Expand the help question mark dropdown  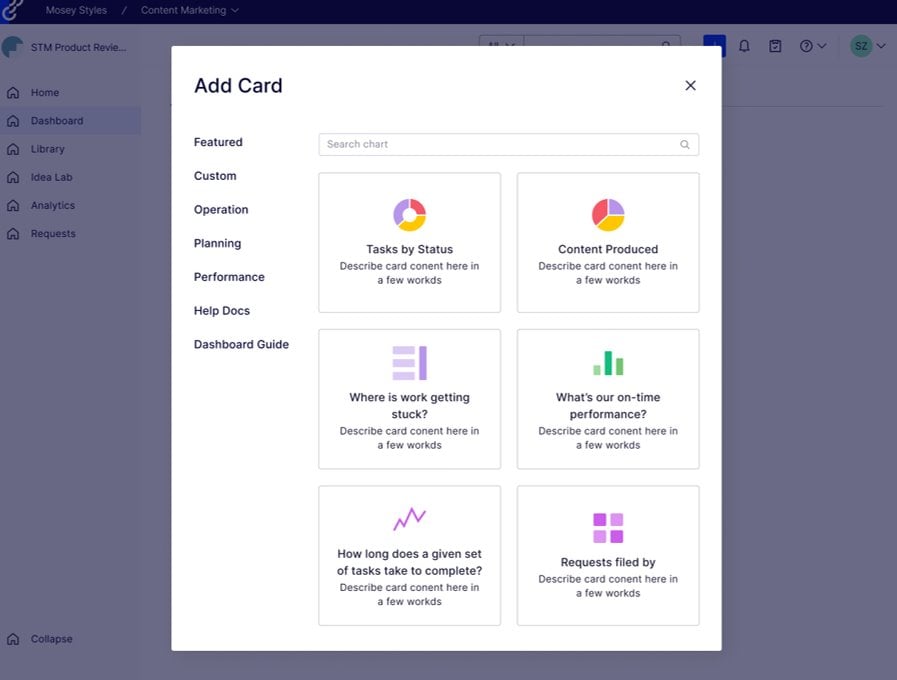(x=812, y=46)
